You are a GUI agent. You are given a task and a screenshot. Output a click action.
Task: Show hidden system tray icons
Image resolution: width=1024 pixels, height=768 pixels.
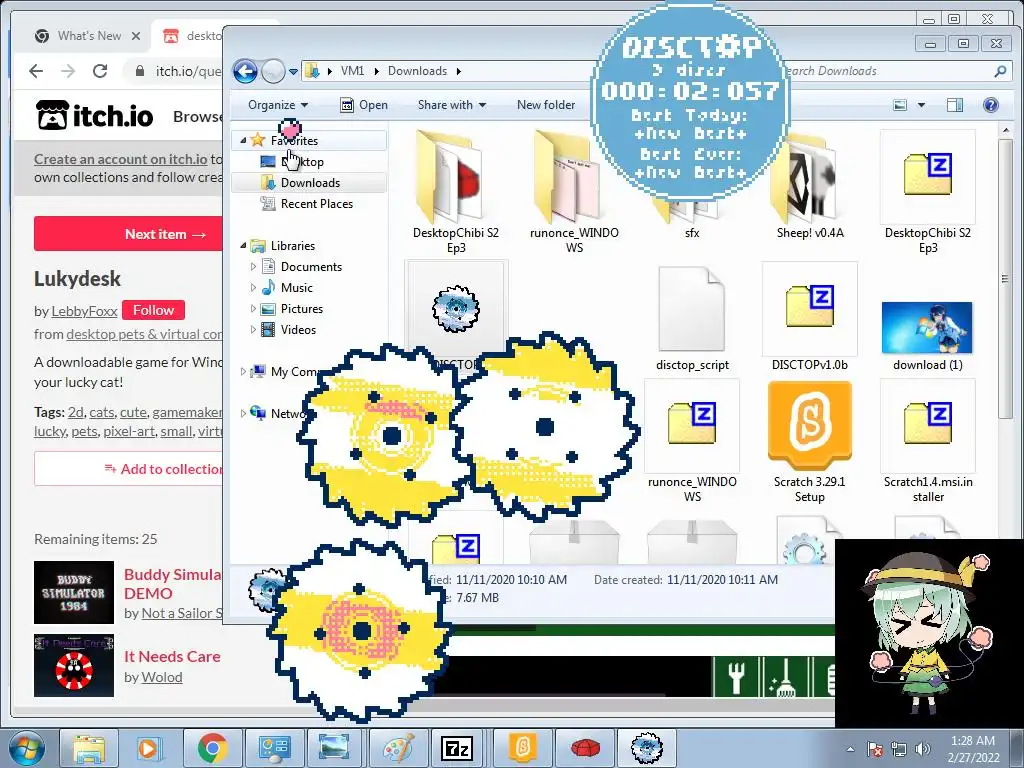pos(850,749)
